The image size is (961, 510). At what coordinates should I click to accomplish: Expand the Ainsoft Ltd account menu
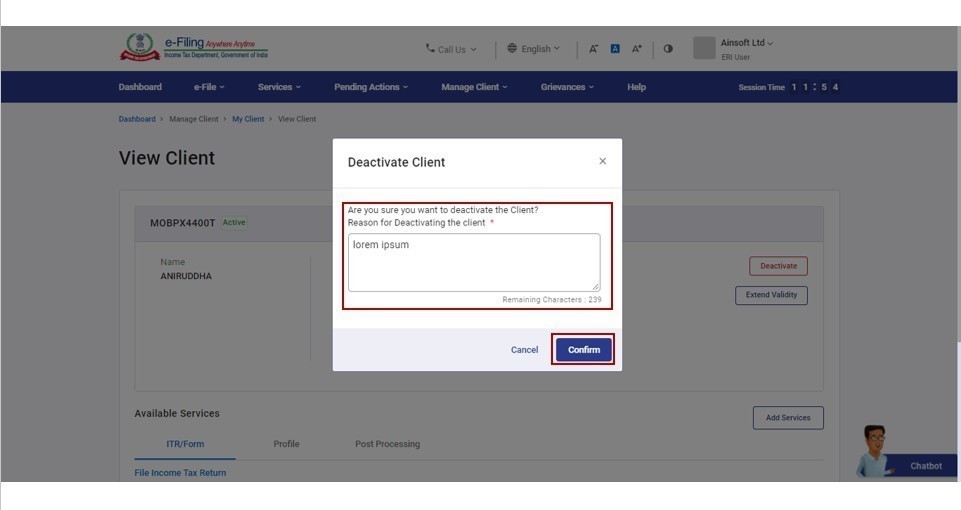[x=747, y=43]
